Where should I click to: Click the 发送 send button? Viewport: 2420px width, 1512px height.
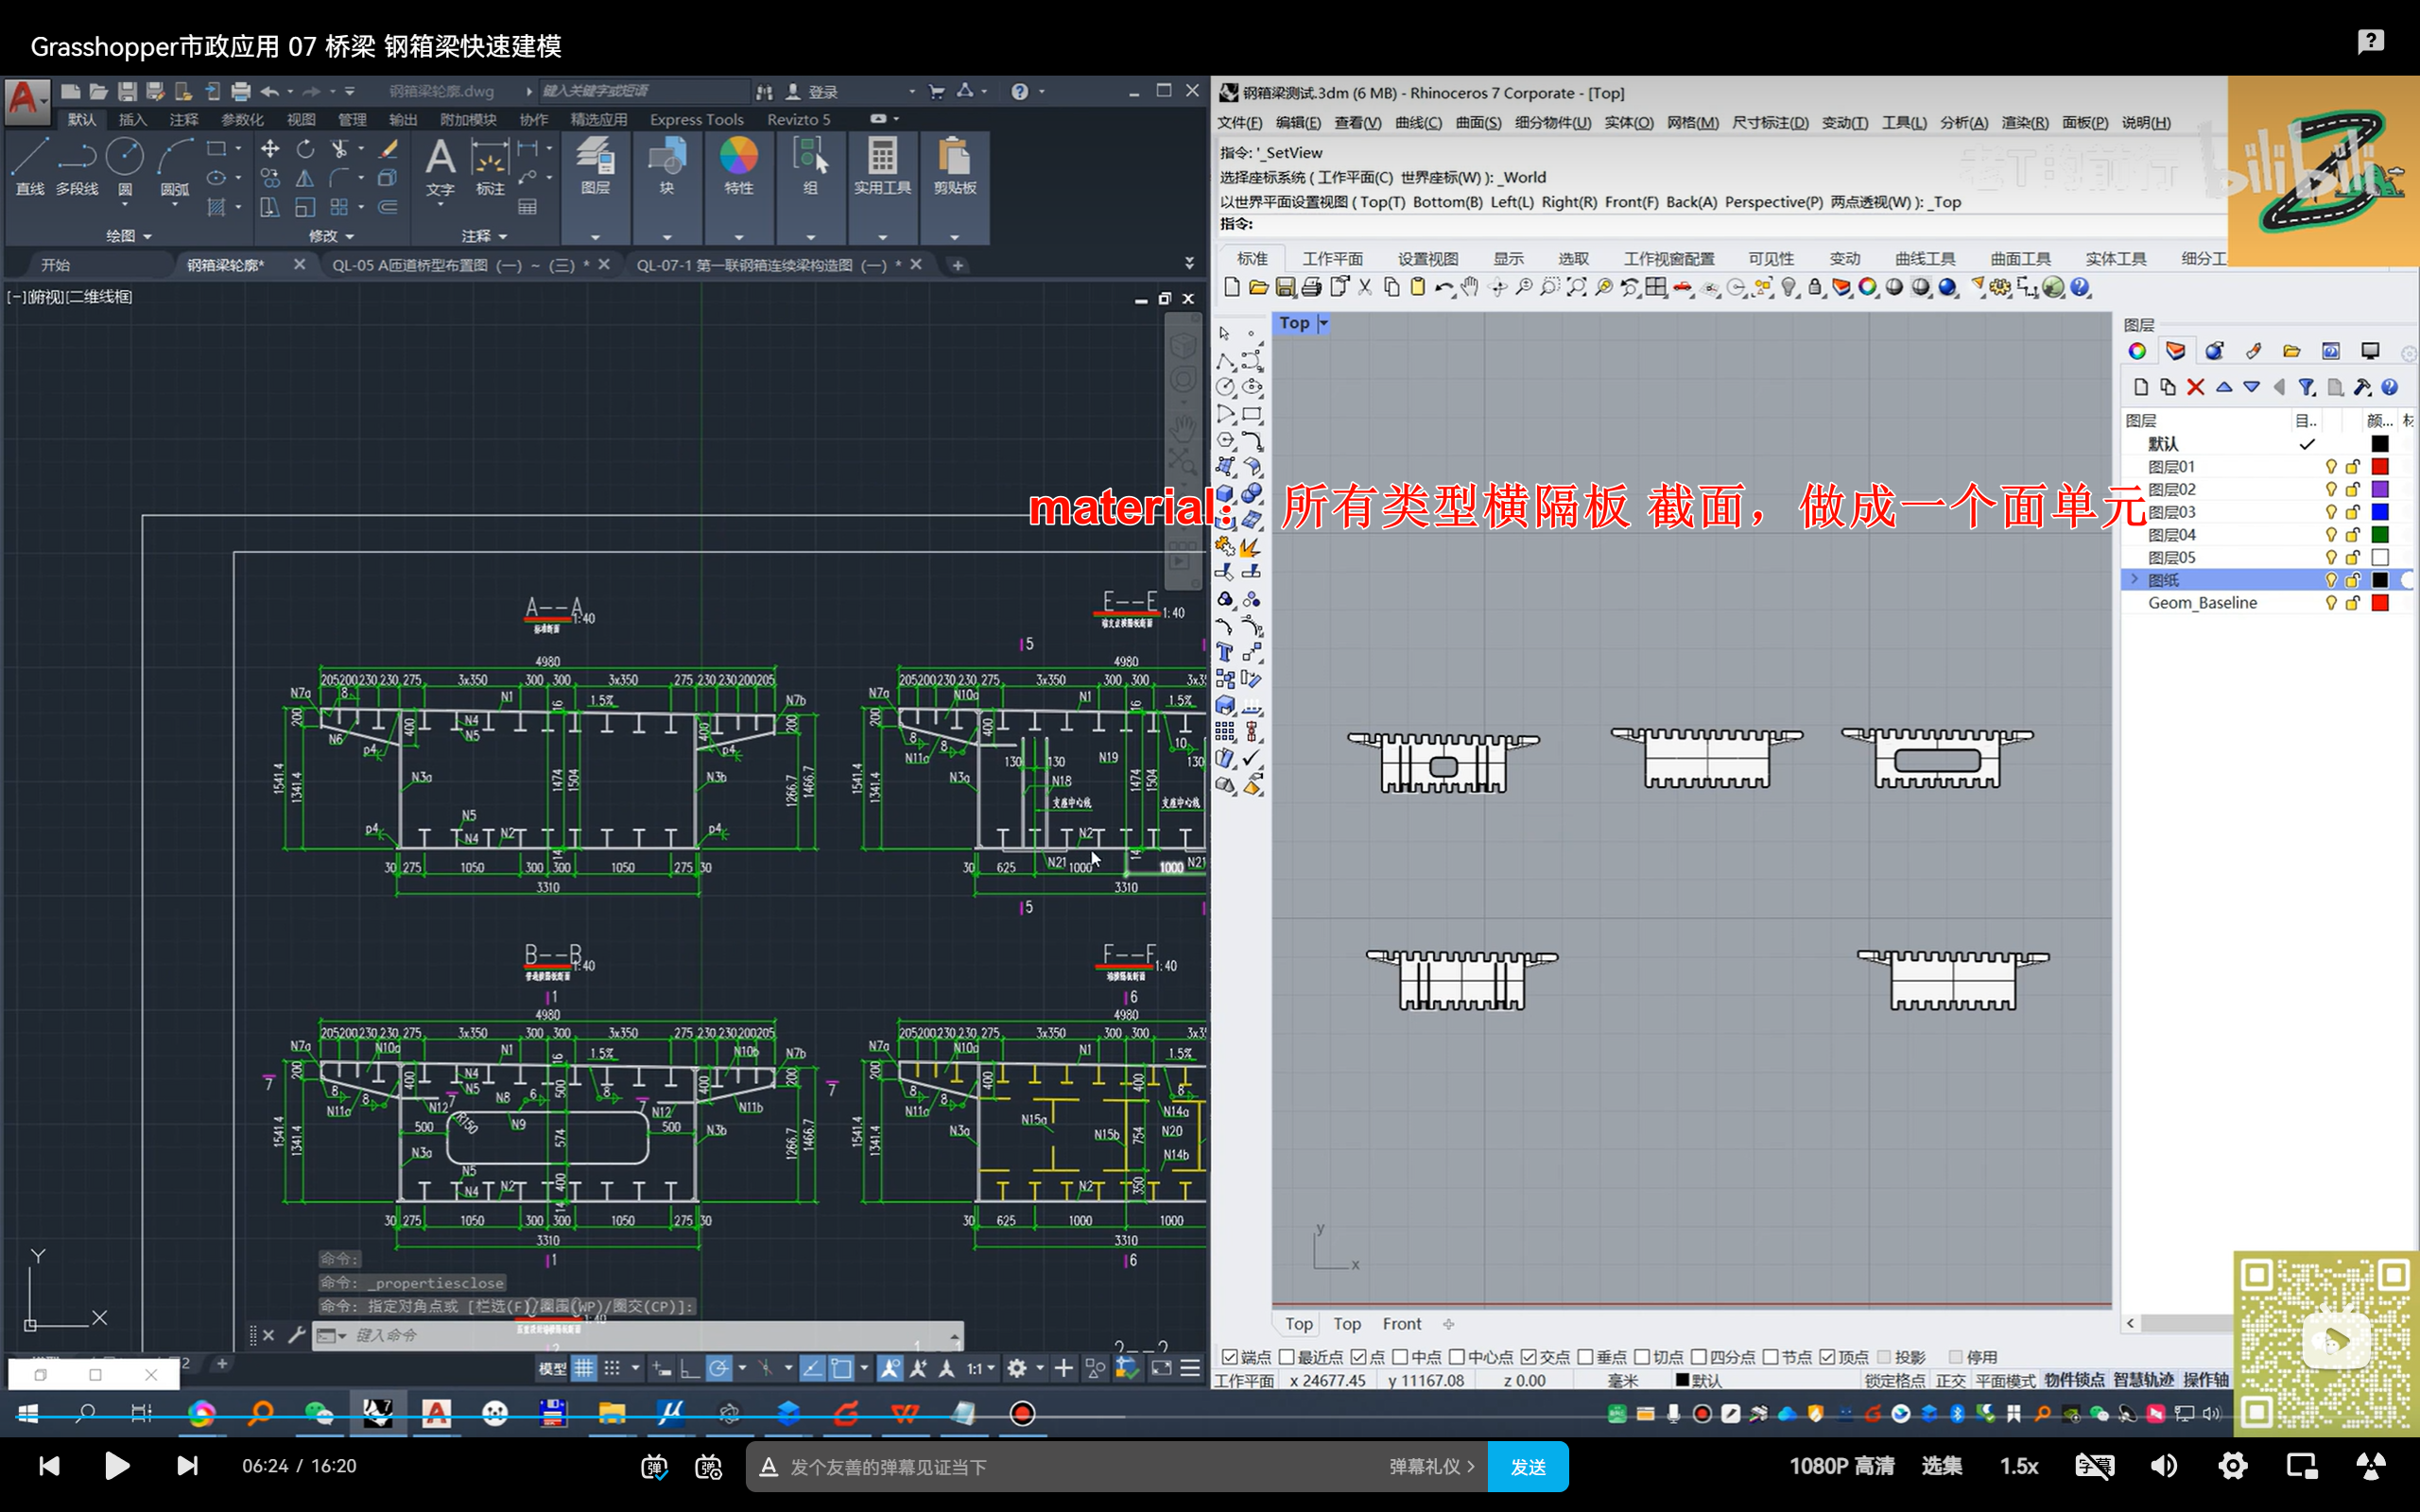coord(1527,1466)
